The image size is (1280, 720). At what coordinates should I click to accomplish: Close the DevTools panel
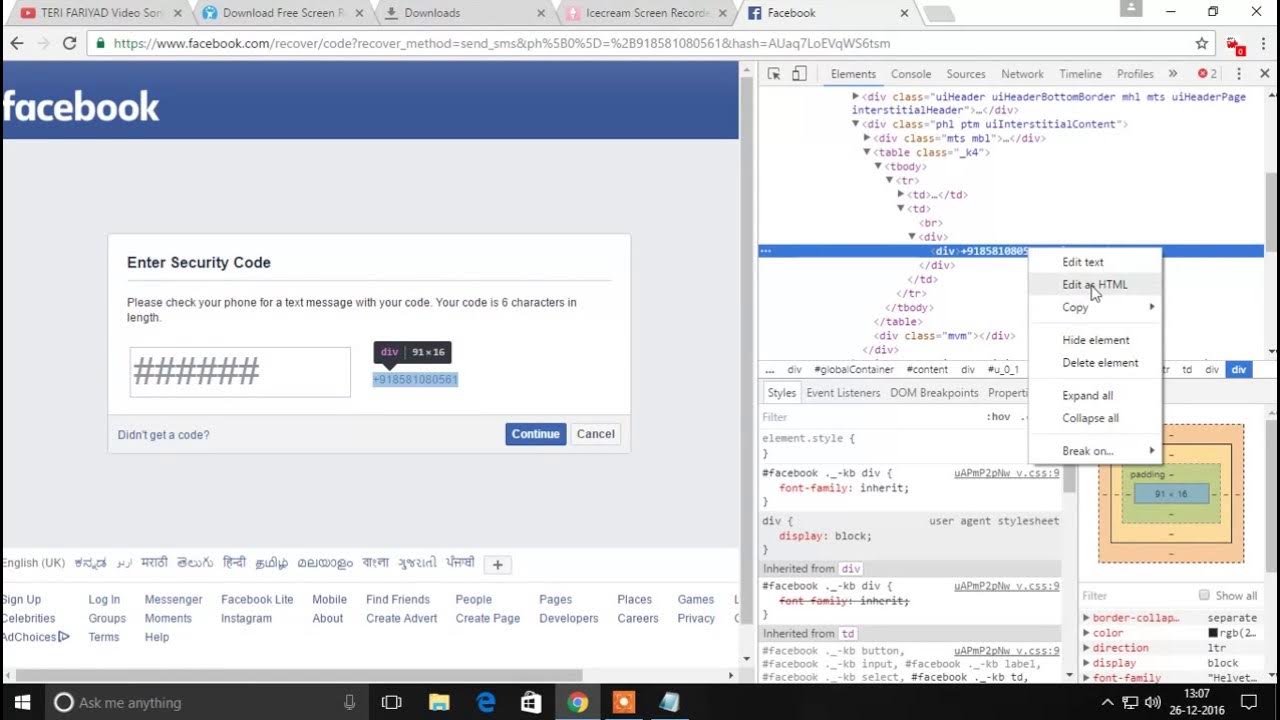pos(1264,73)
